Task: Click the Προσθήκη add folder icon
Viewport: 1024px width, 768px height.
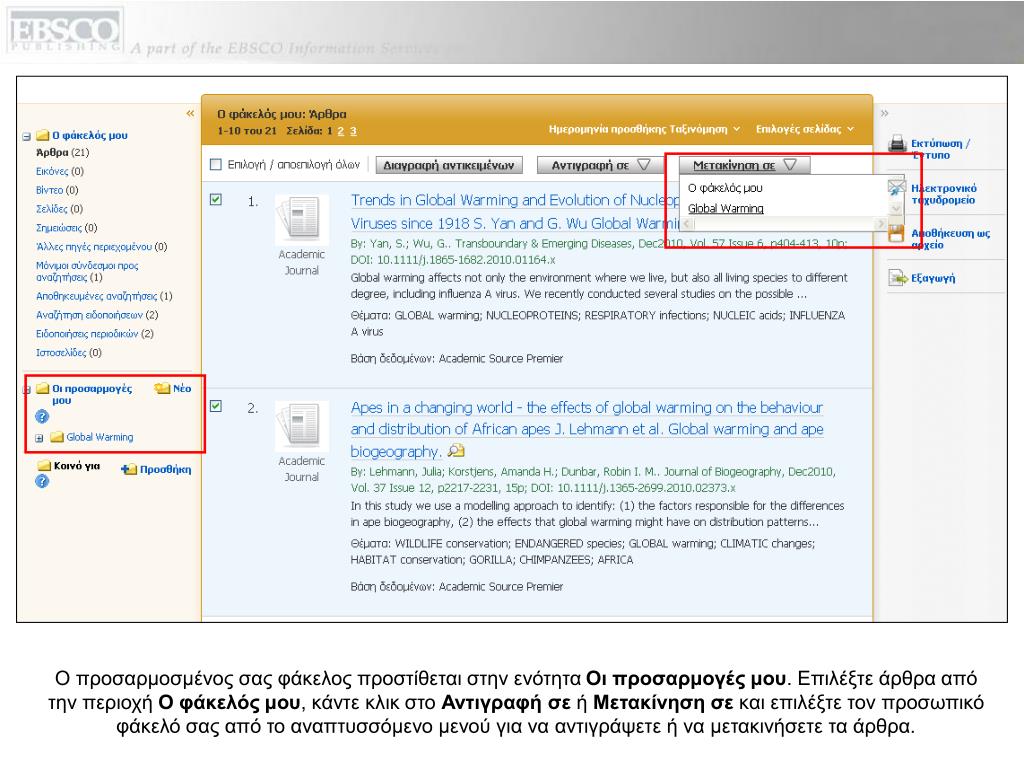Action: pos(129,469)
